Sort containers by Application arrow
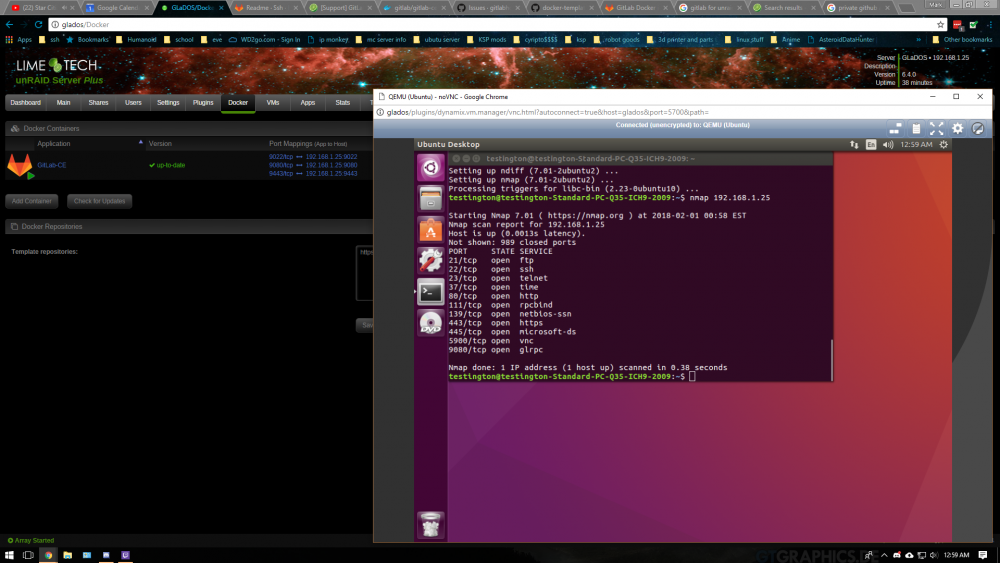Viewport: 1000px width, 563px height. (x=140, y=142)
